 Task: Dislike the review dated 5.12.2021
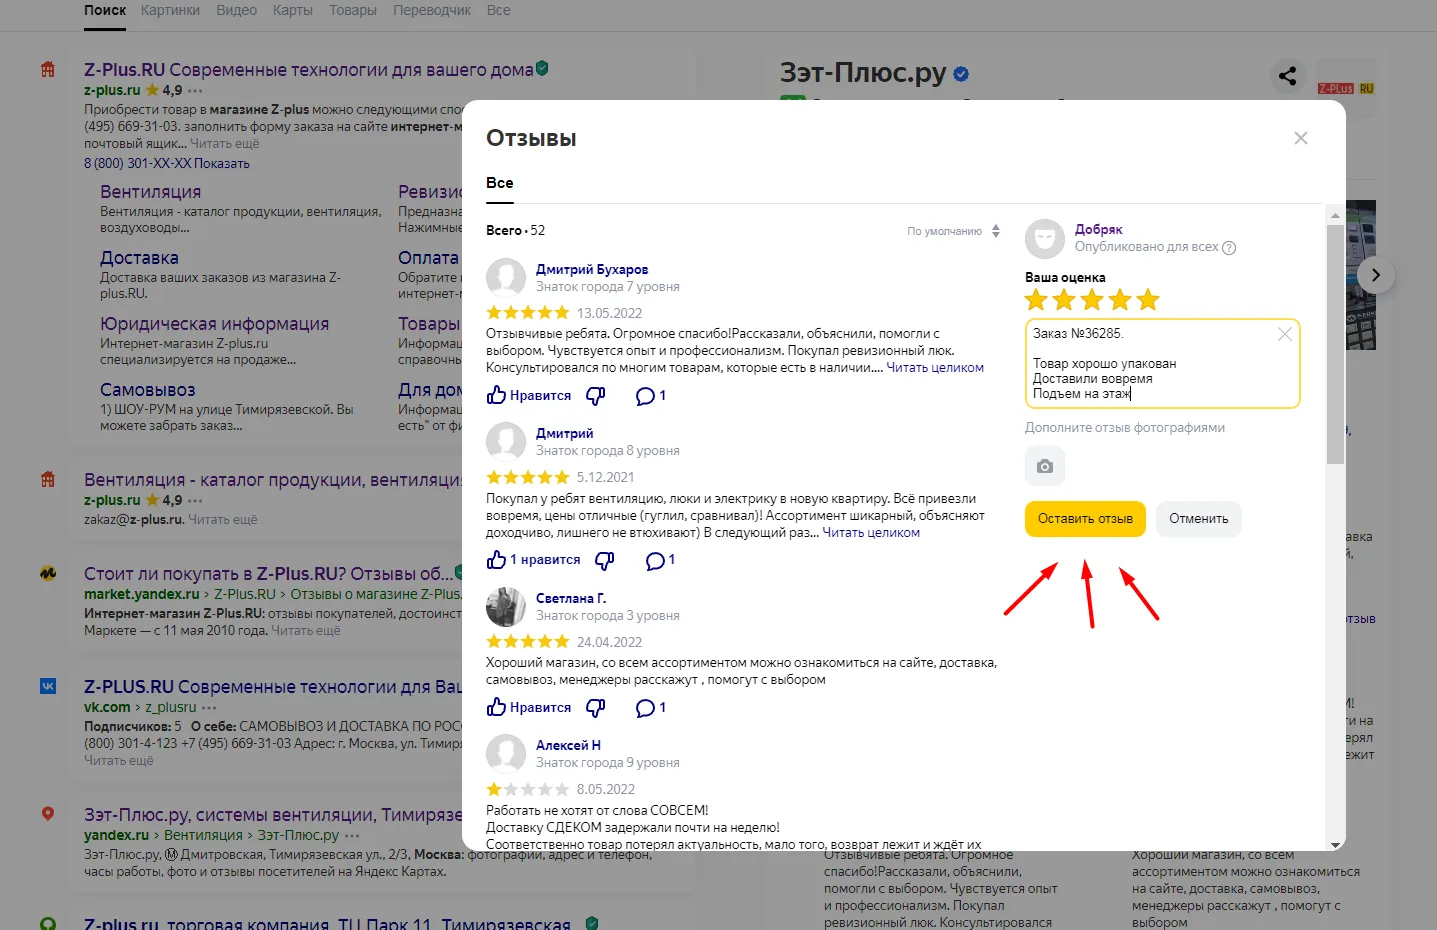point(605,560)
